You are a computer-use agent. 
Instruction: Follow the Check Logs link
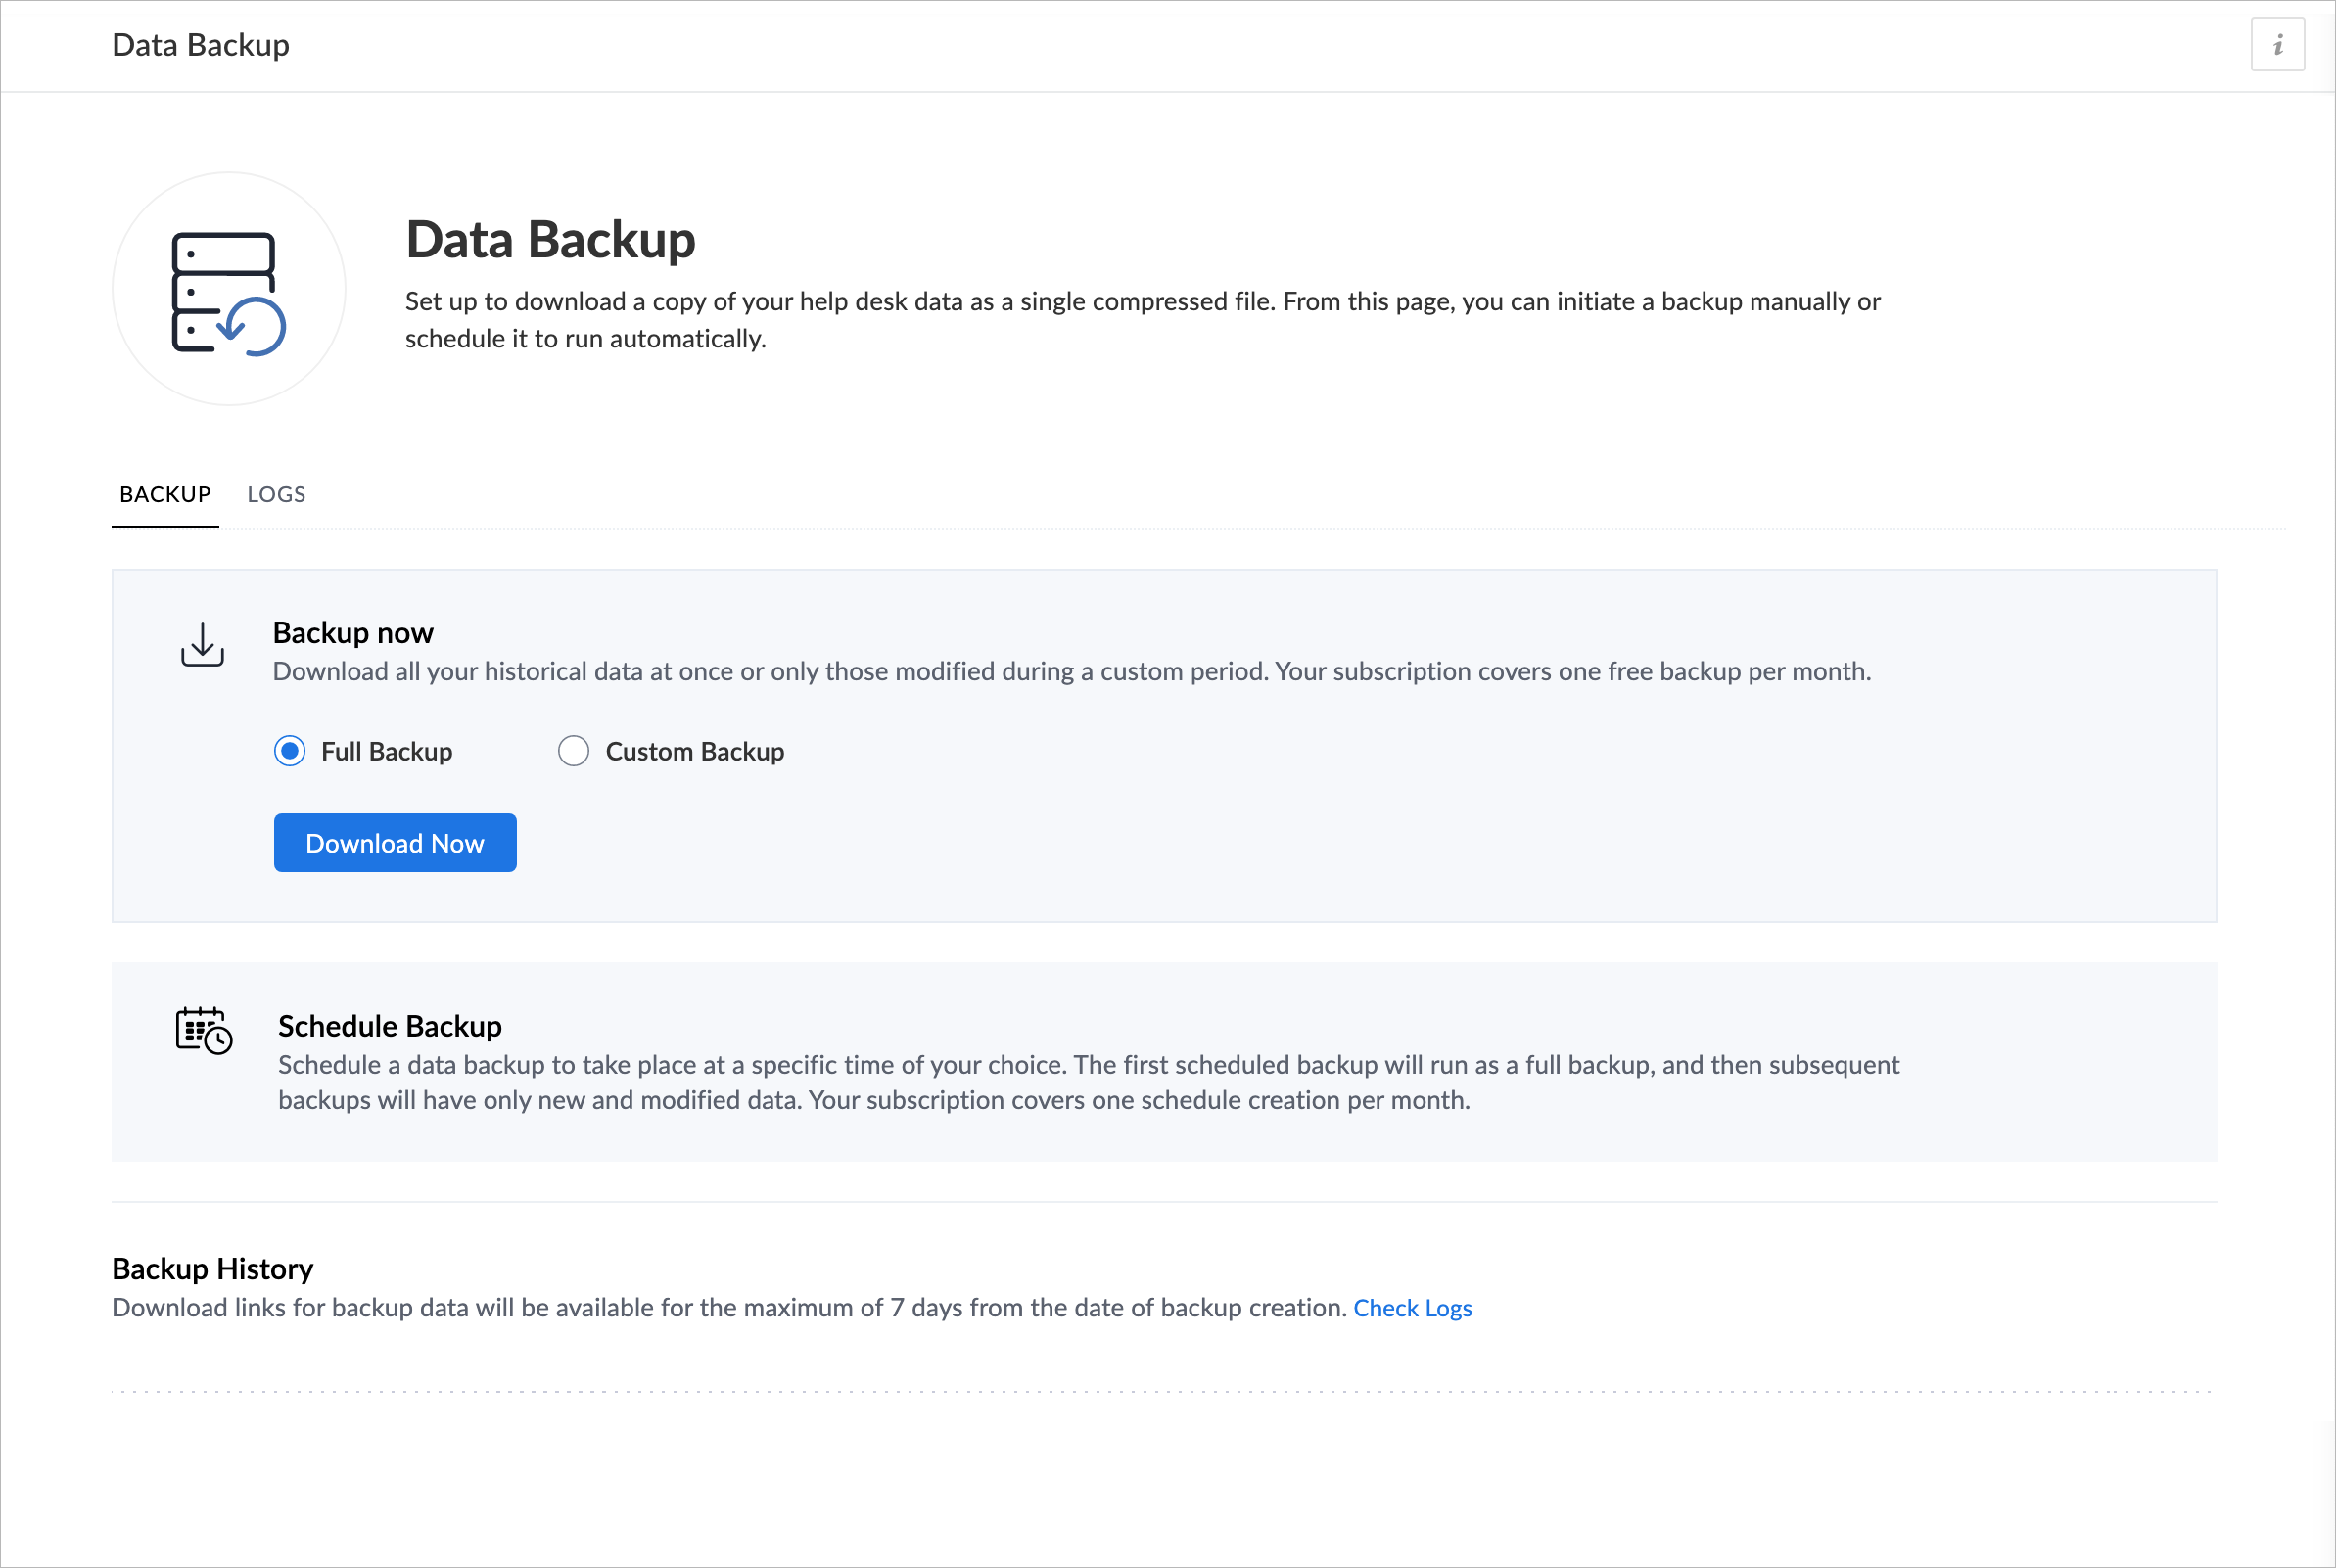pos(1412,1308)
